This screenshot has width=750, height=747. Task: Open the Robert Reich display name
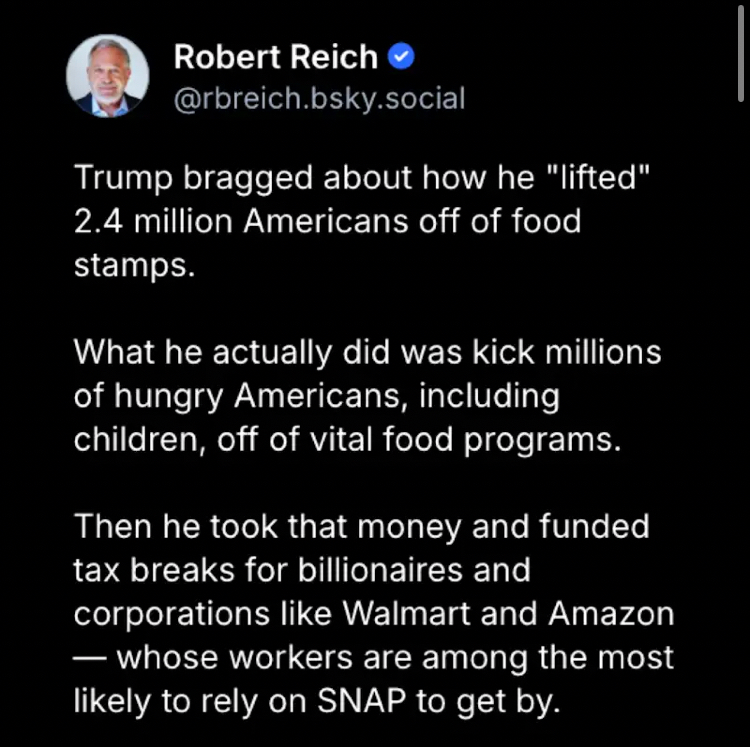[275, 57]
